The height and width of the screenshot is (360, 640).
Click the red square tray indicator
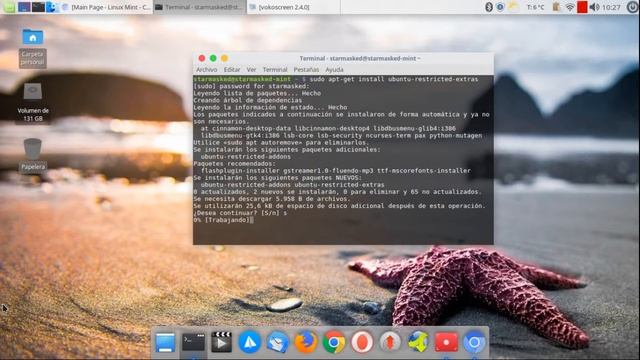click(582, 7)
